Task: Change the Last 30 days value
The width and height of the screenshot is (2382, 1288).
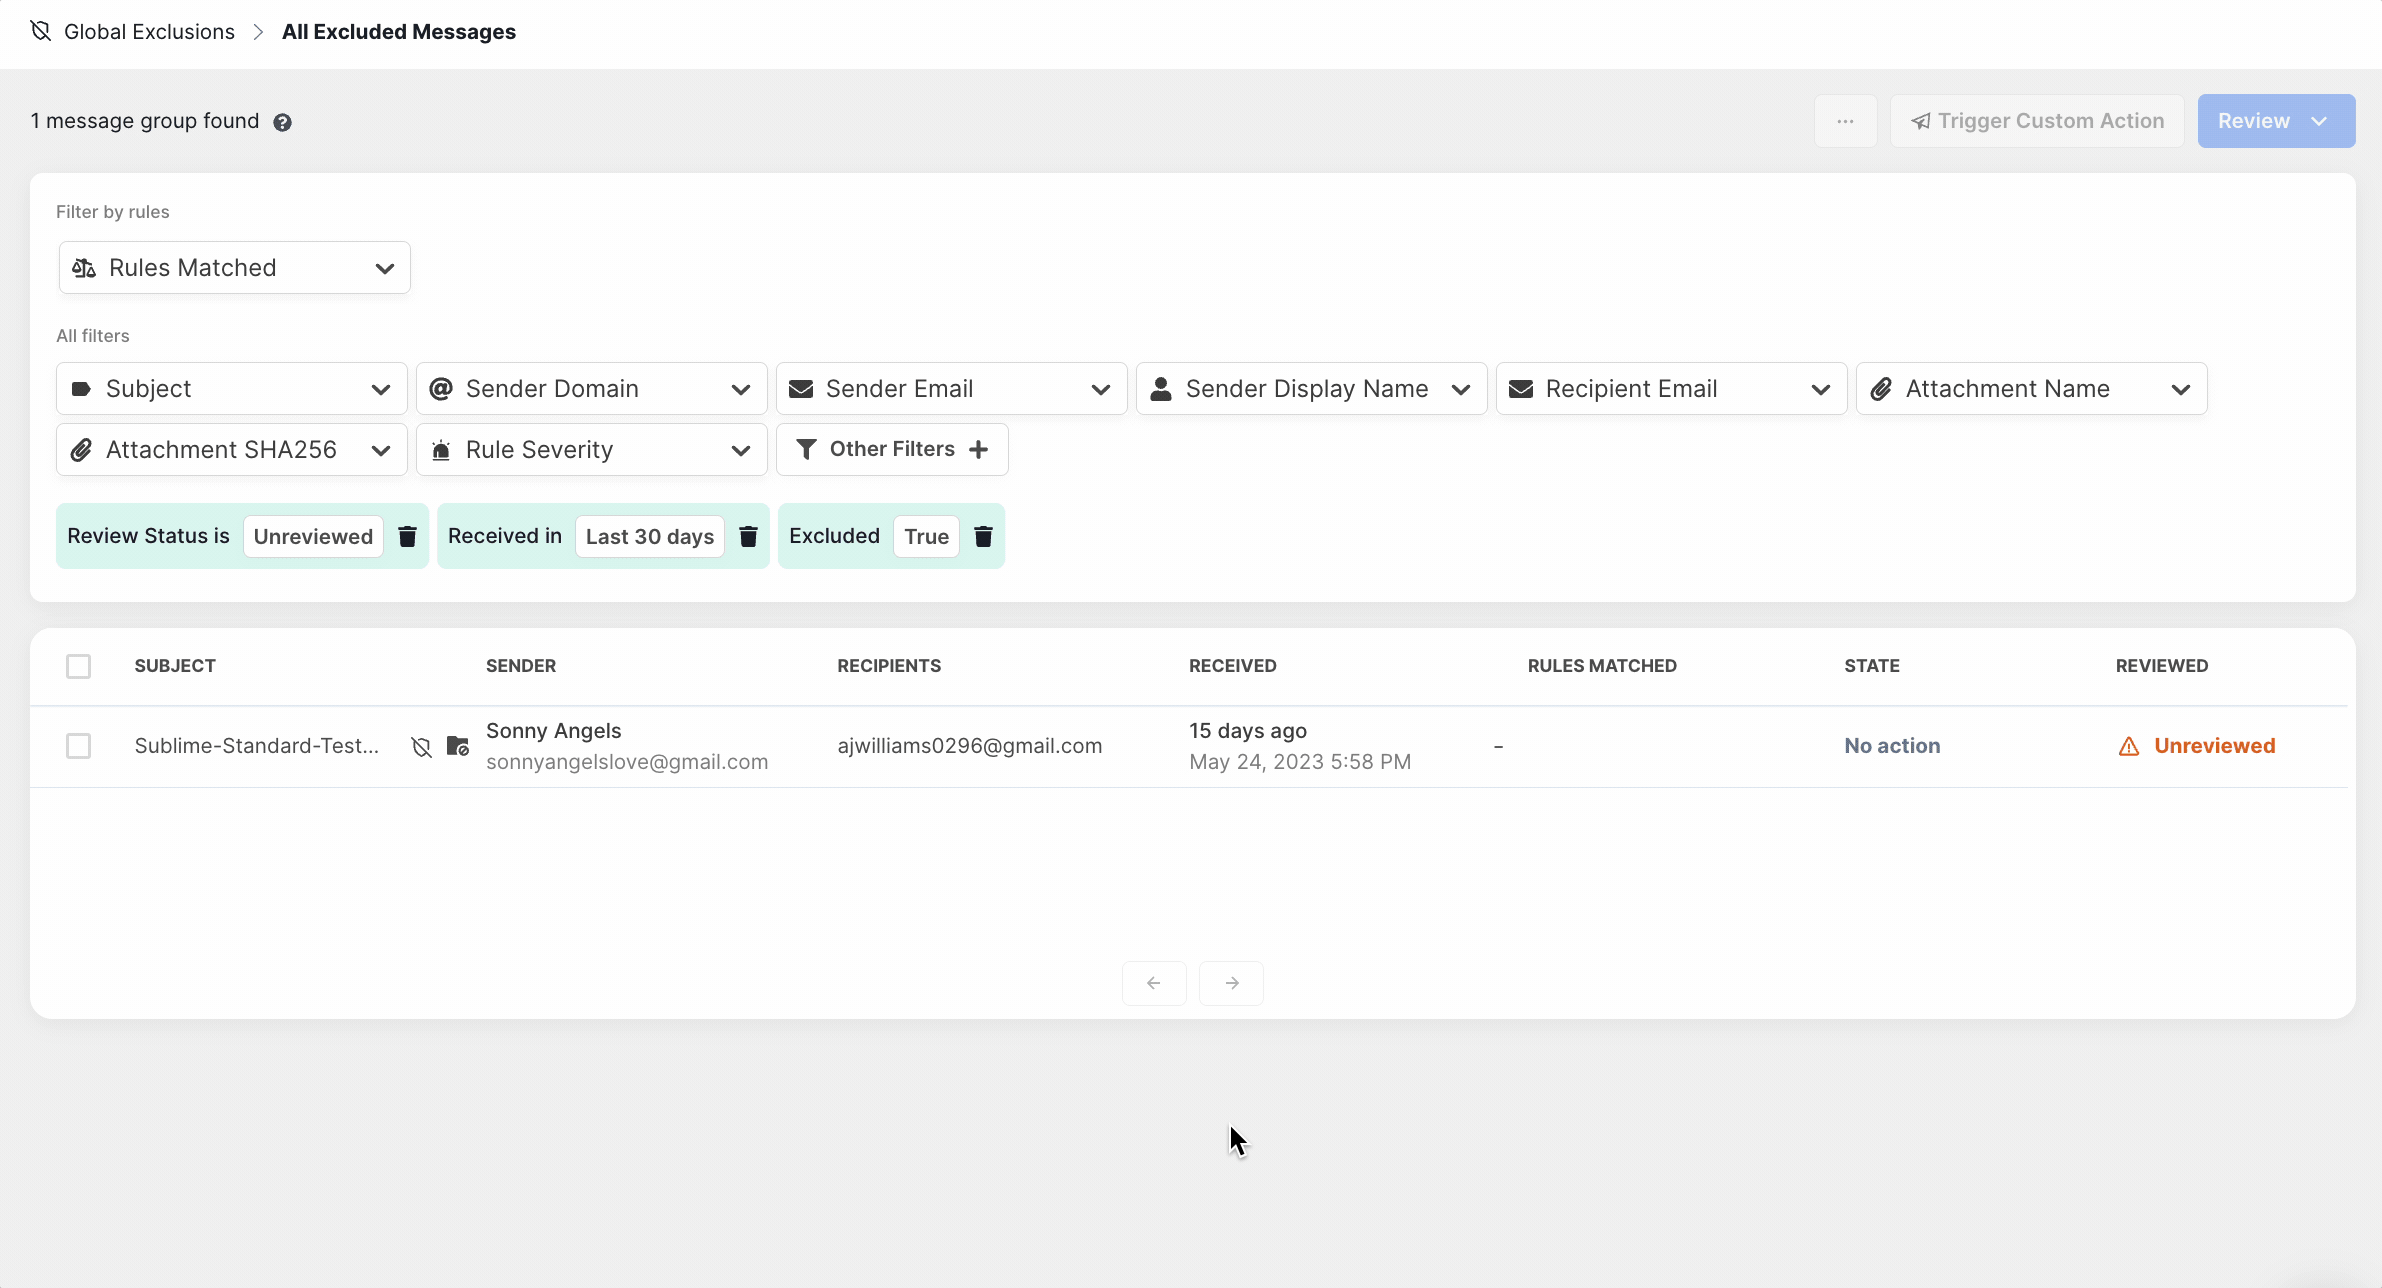Action: [649, 537]
